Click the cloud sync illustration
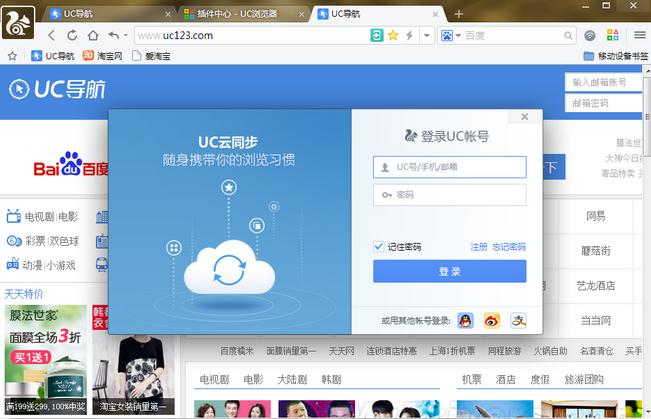This screenshot has width=651, height=419. pos(230,267)
